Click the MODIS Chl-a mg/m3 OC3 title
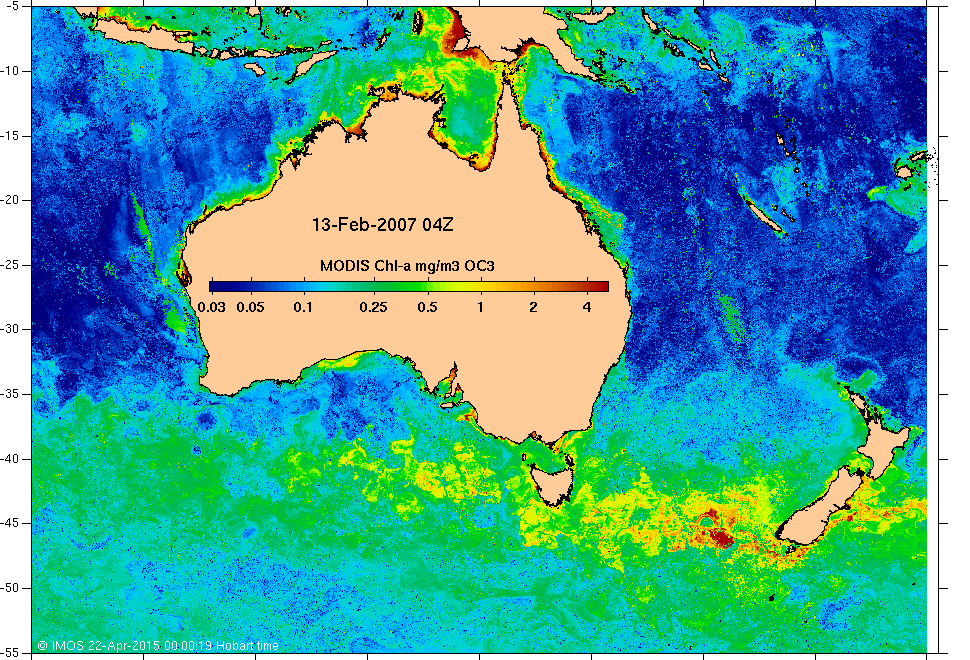This screenshot has height=660, width=970. [x=407, y=266]
